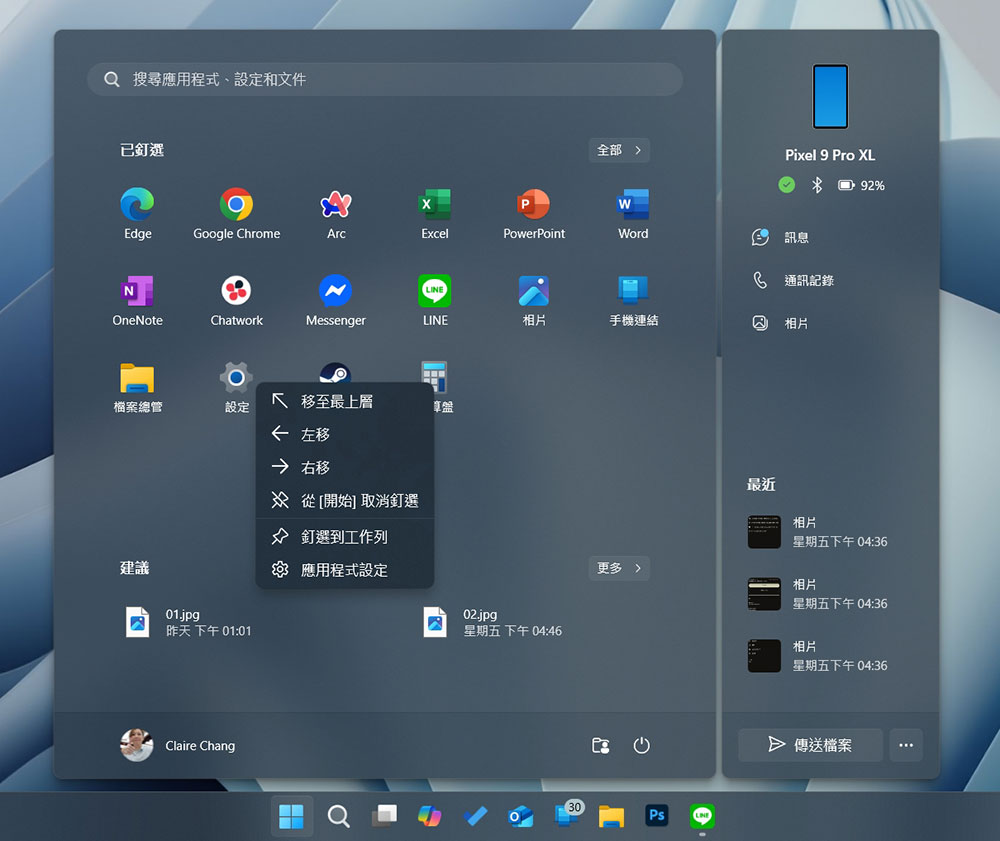Open Task View on the taskbar
The image size is (1000, 841).
pyautogui.click(x=384, y=816)
